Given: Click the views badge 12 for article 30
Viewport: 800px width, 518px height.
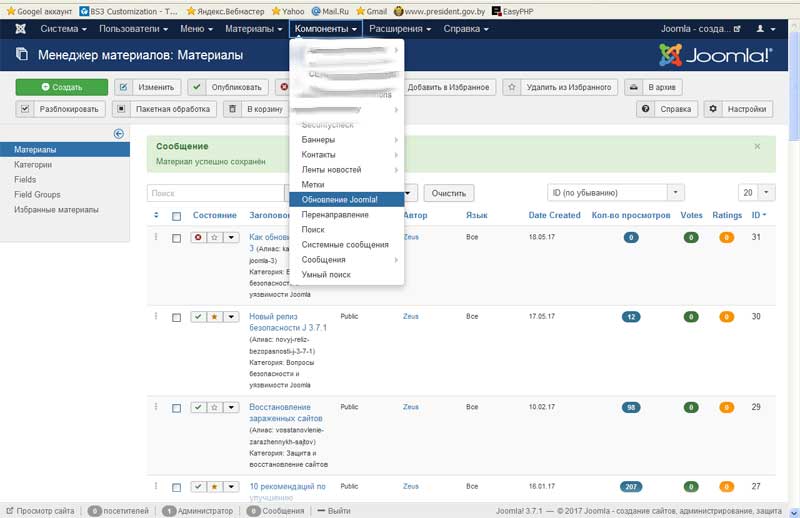Looking at the screenshot, I should pyautogui.click(x=631, y=317).
